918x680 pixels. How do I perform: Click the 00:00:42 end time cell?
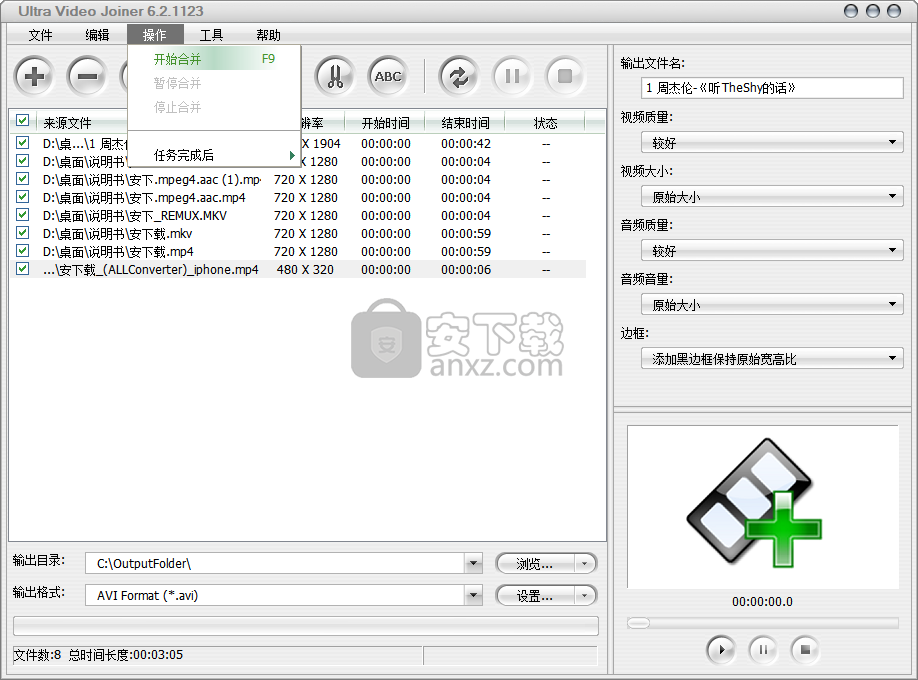[466, 143]
